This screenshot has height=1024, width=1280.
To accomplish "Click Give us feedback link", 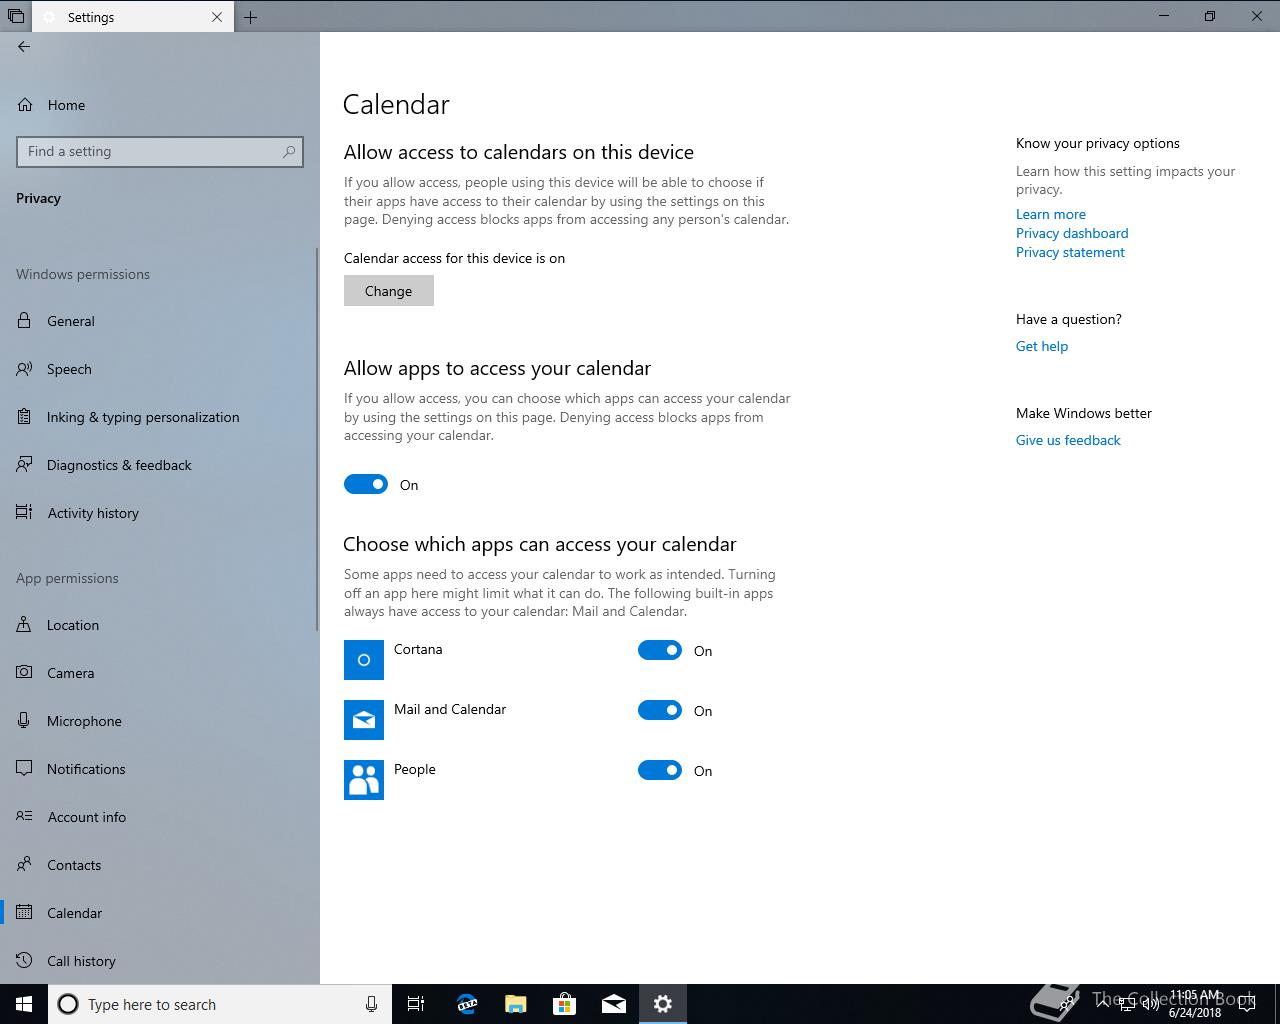I will tap(1068, 440).
